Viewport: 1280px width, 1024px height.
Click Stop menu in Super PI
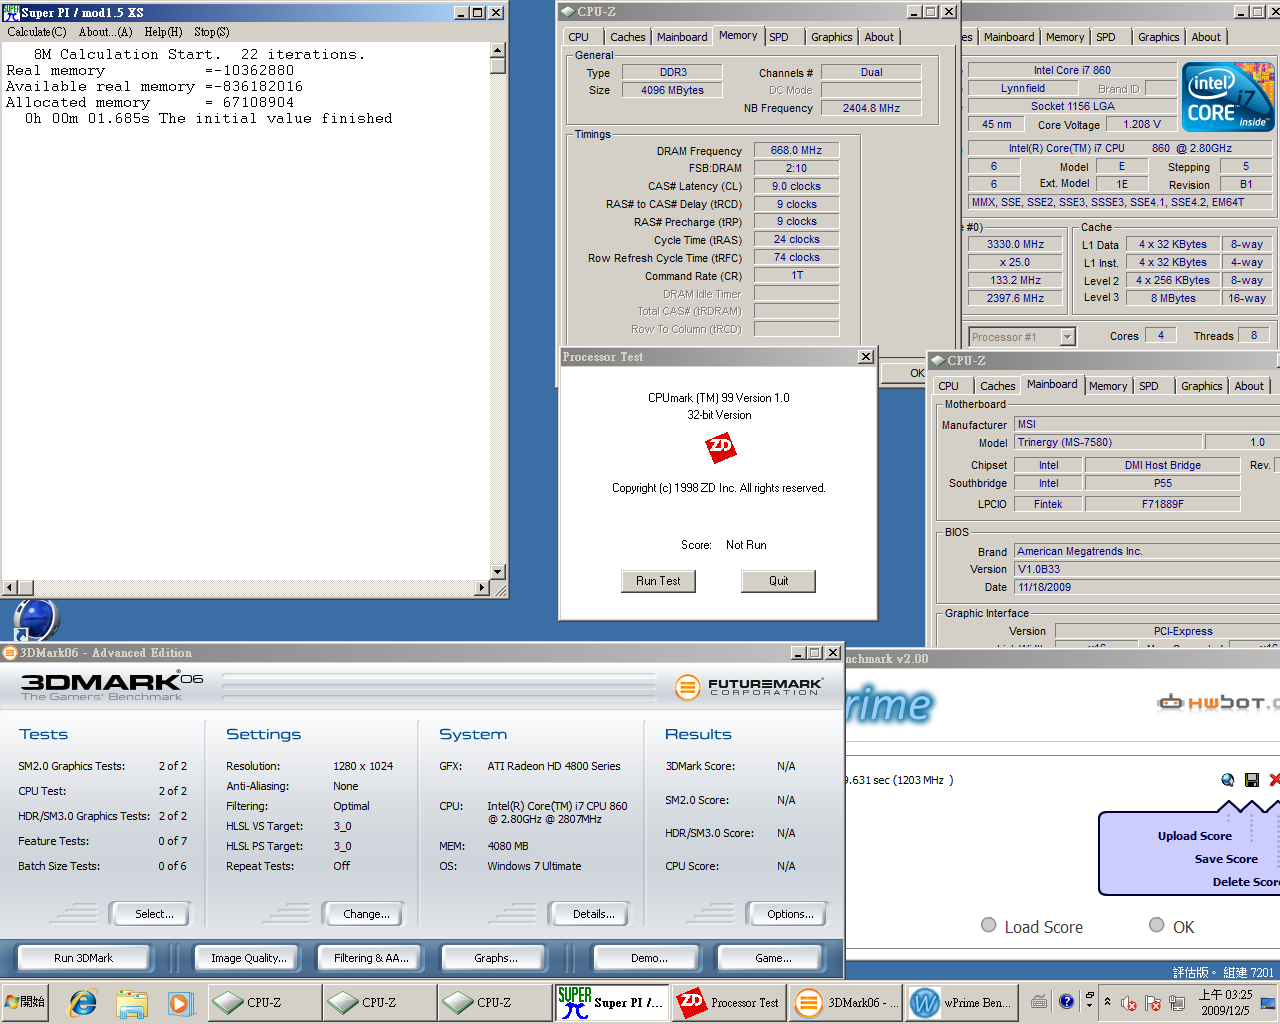coord(211,32)
